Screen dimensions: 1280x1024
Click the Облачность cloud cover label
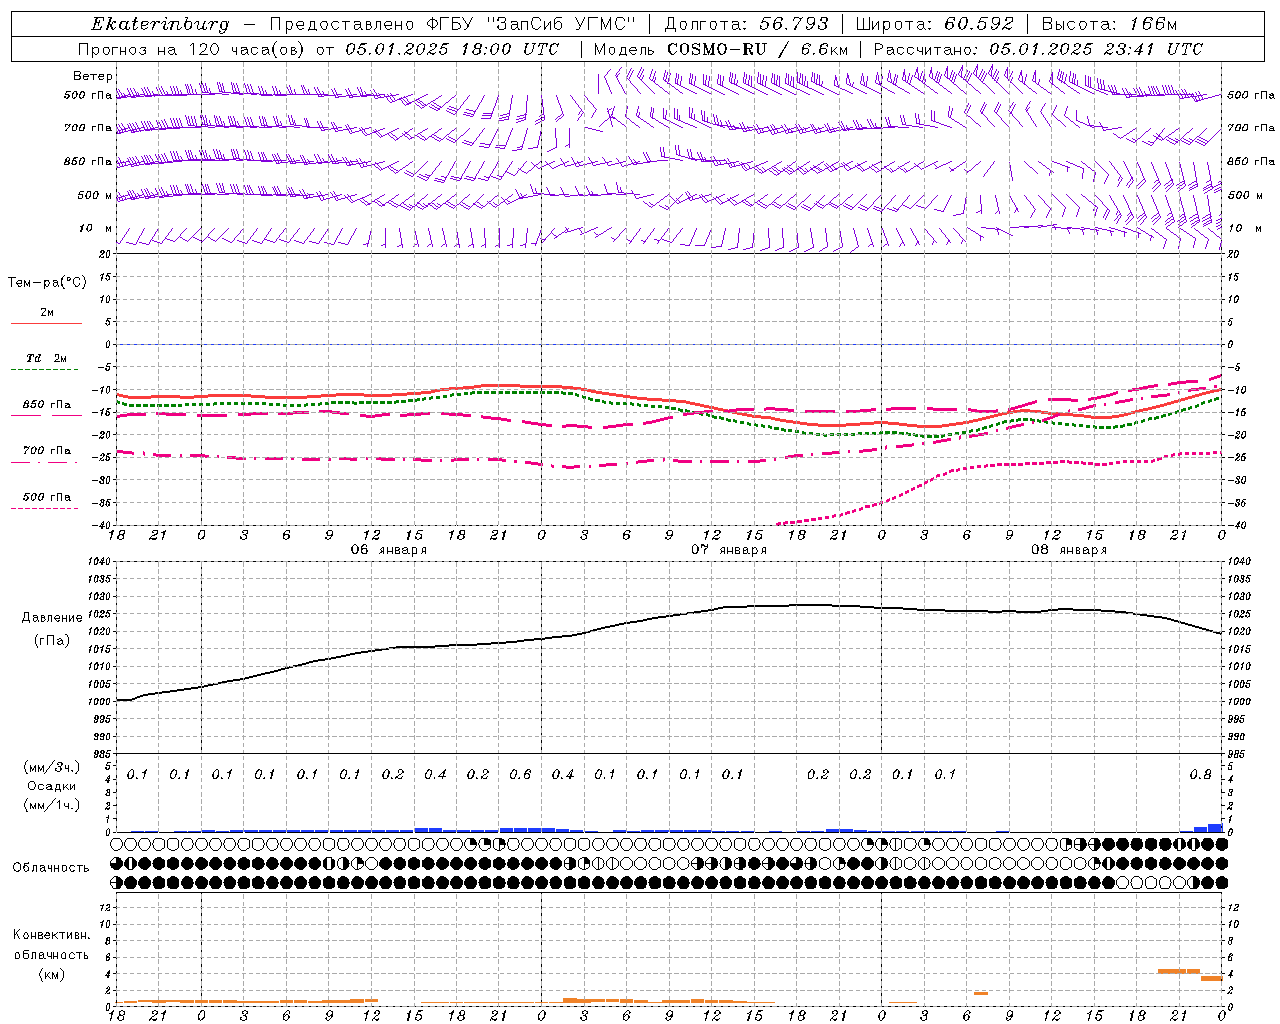[51, 868]
